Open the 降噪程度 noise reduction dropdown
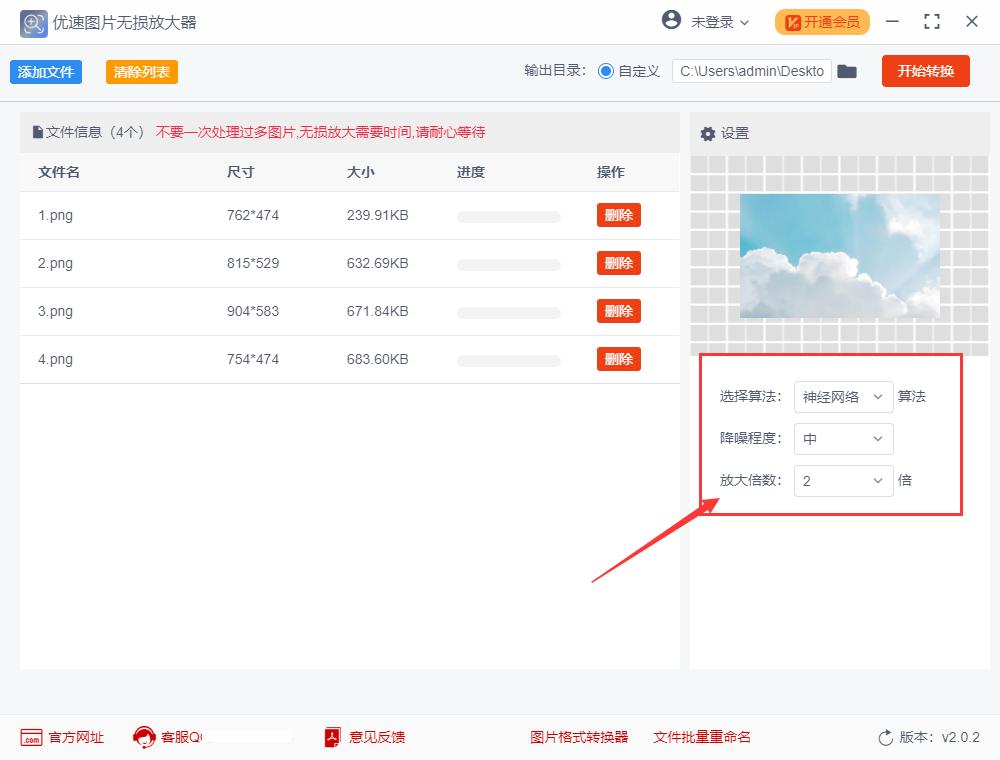 pyautogui.click(x=843, y=438)
